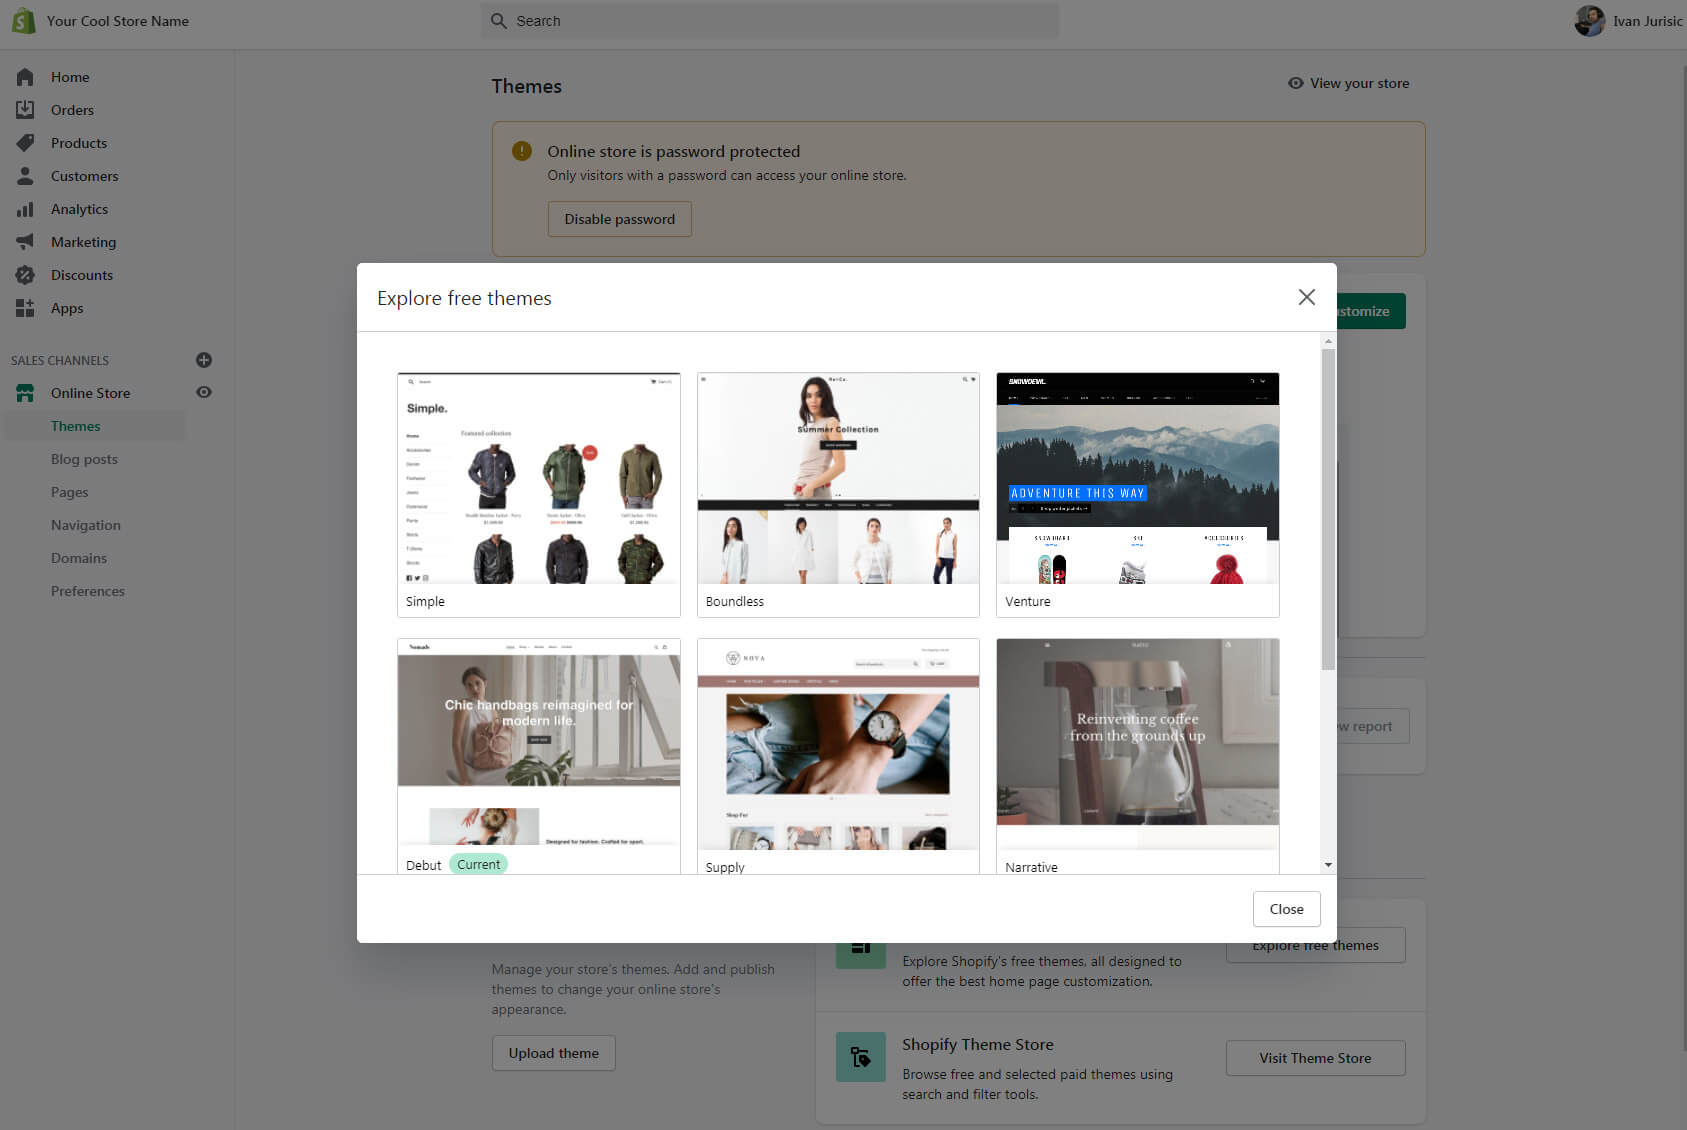Image resolution: width=1687 pixels, height=1130 pixels.
Task: Open the Discounts page
Action: (81, 275)
